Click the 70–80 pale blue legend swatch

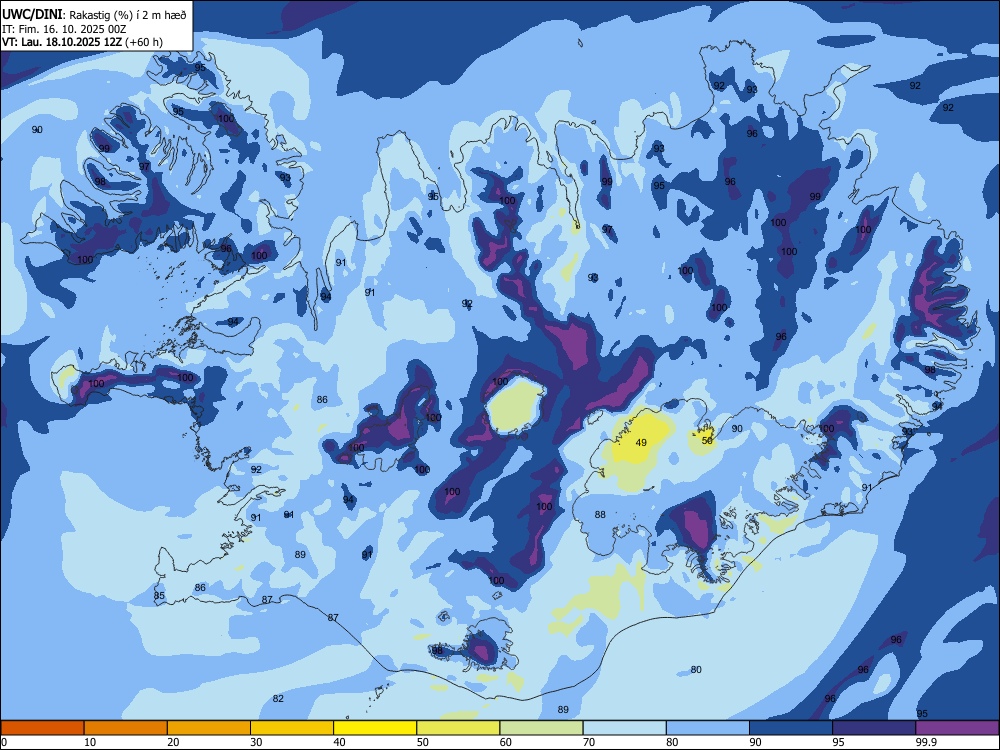[x=624, y=728]
